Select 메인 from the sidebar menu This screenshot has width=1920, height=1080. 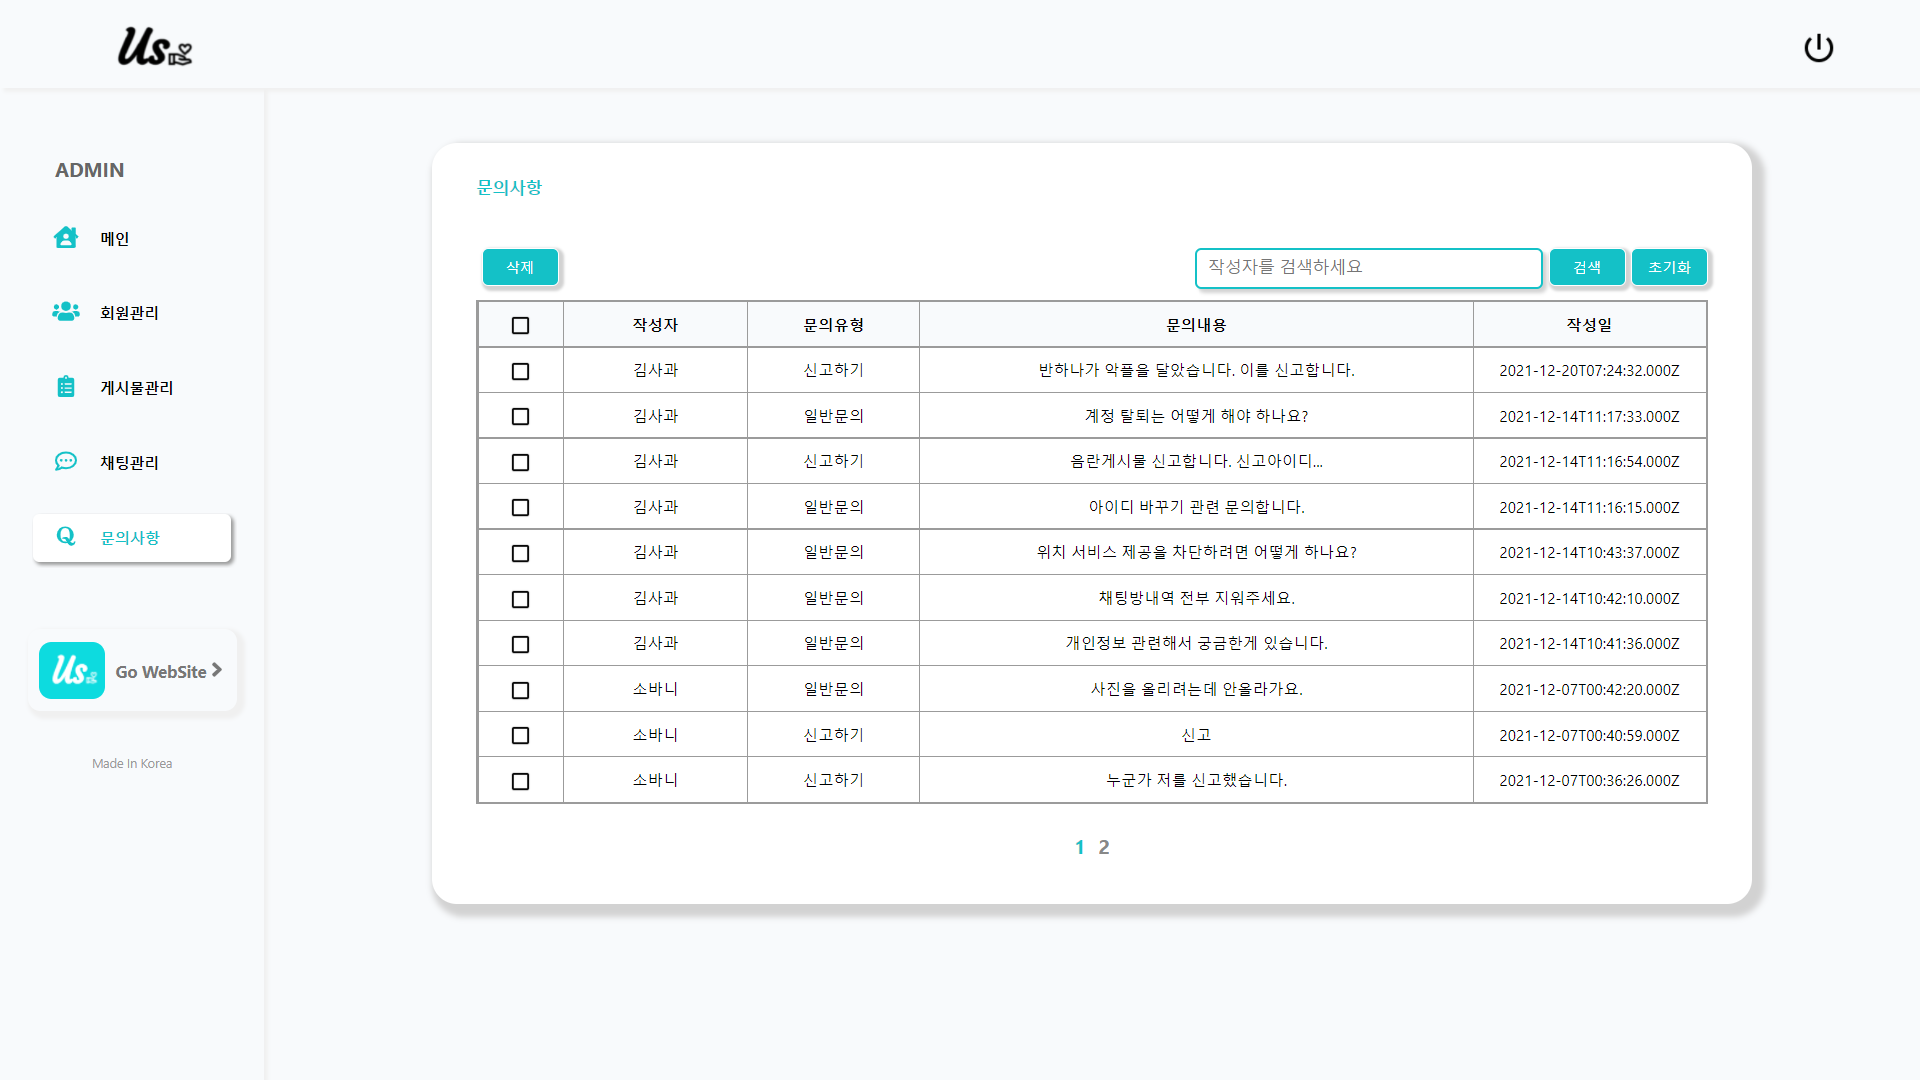coord(114,238)
